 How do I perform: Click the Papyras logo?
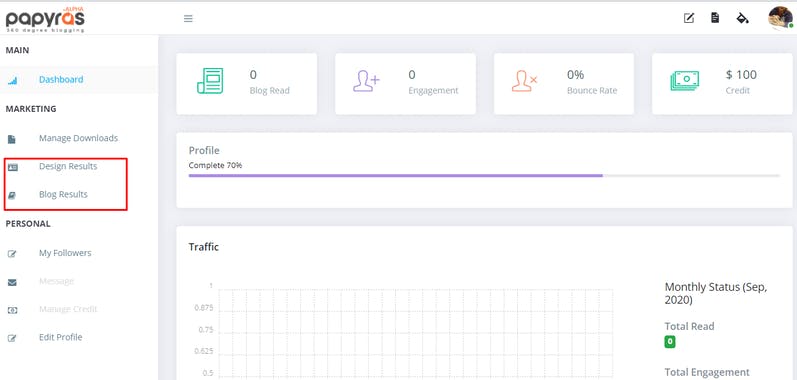[x=45, y=20]
